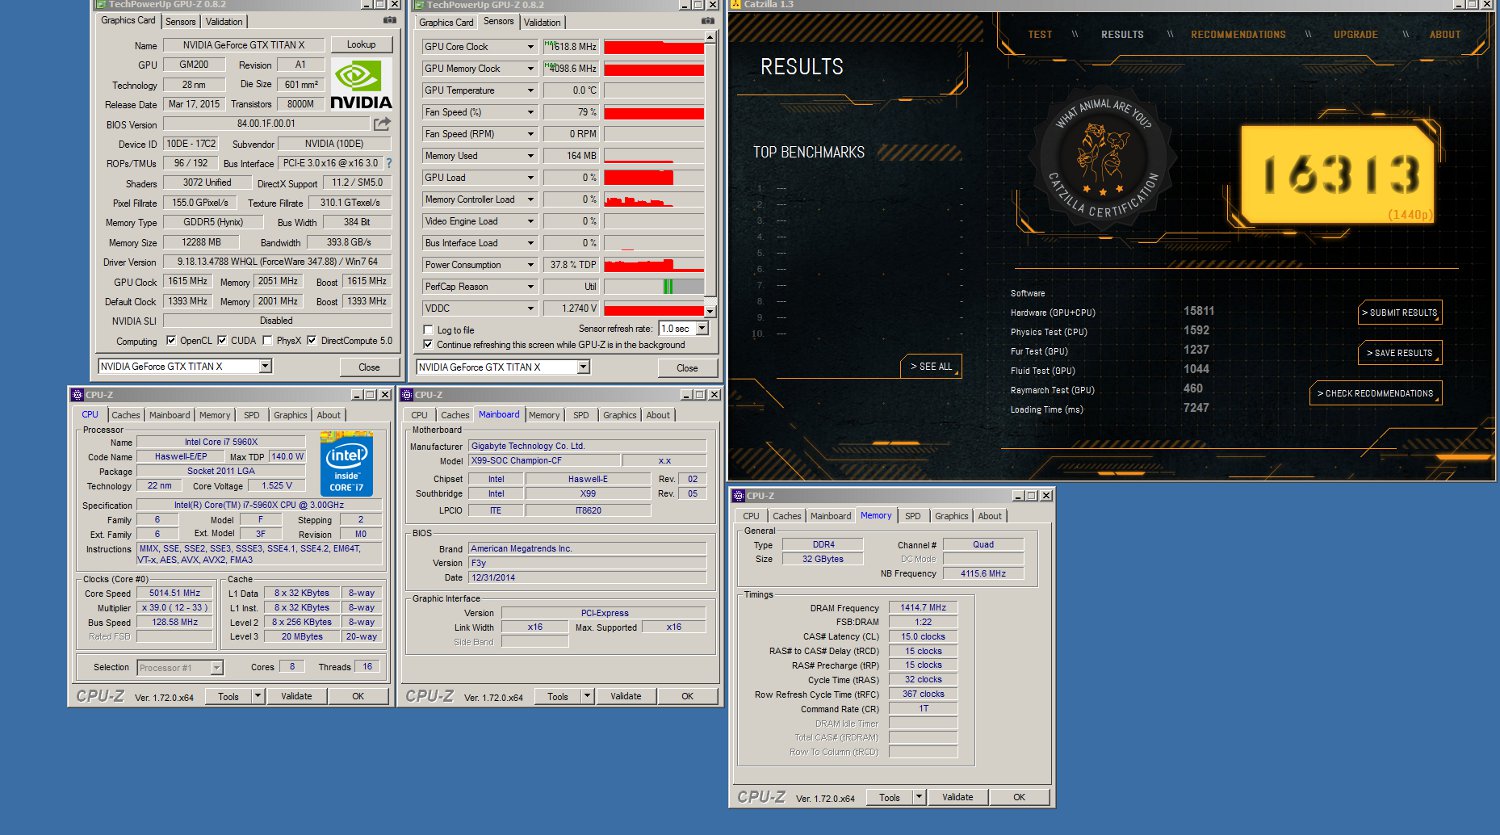Click the camera screenshot icon in GPU-Z Sensors window
Viewport: 1500px width, 835px height.
[x=708, y=21]
